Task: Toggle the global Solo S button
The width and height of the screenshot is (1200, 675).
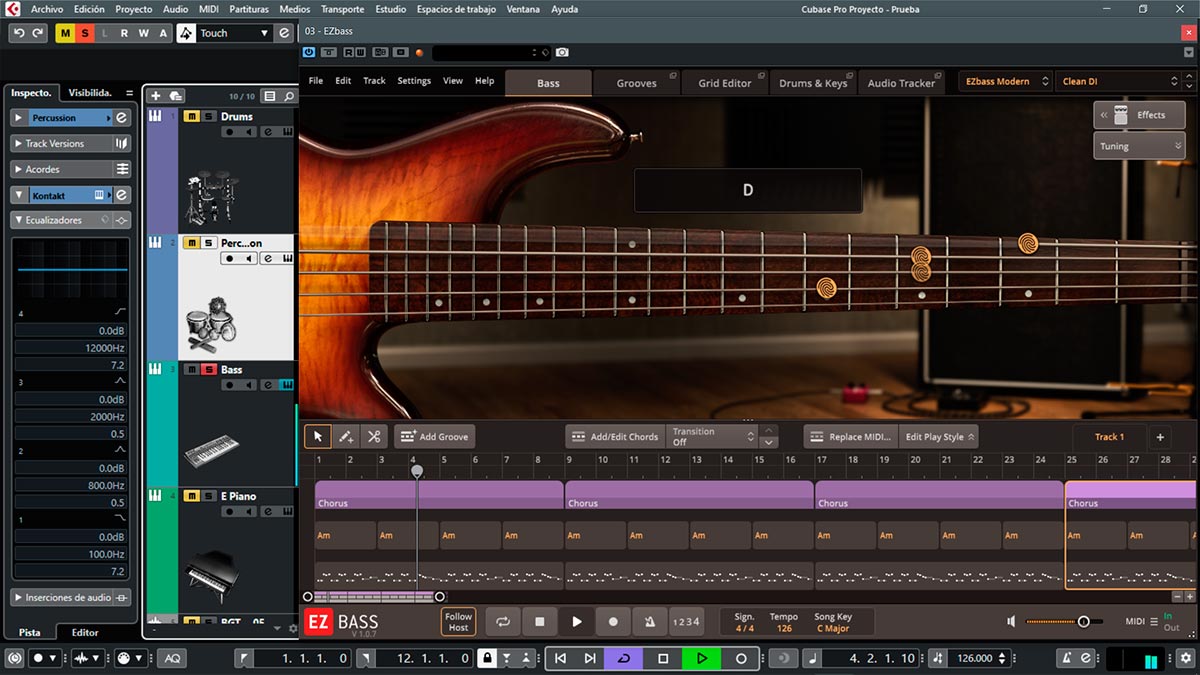Action: coord(85,33)
